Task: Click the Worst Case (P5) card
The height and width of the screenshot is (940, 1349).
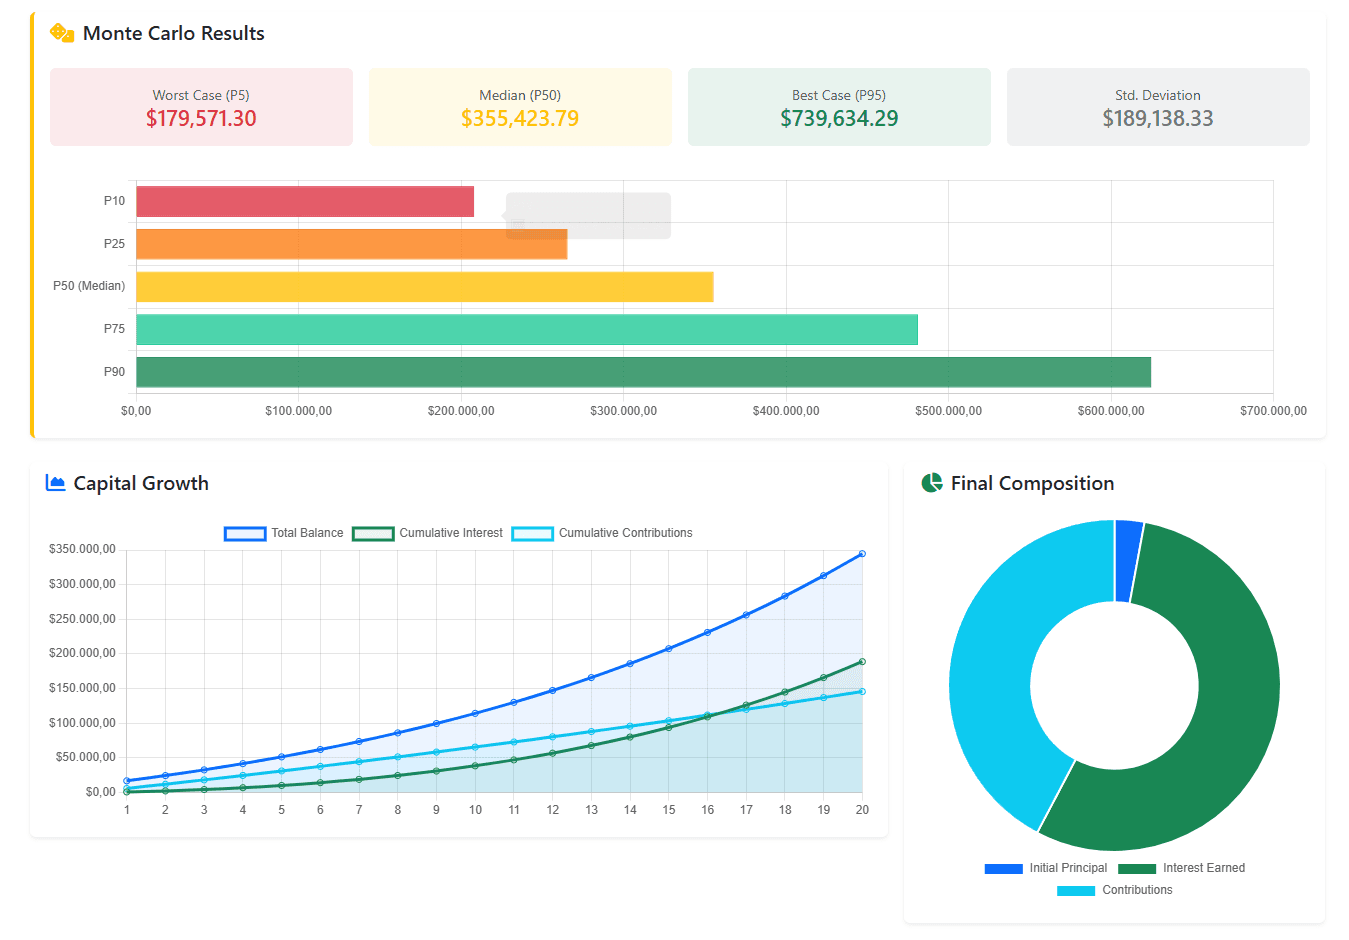Action: tap(201, 107)
